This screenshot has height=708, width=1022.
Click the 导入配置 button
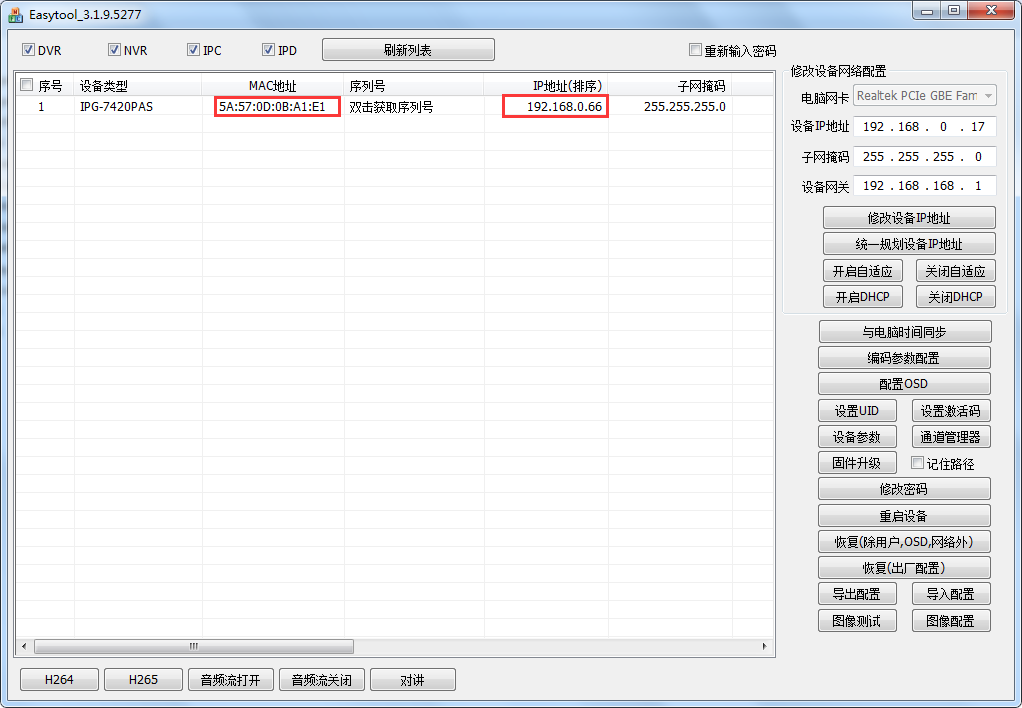[951, 594]
